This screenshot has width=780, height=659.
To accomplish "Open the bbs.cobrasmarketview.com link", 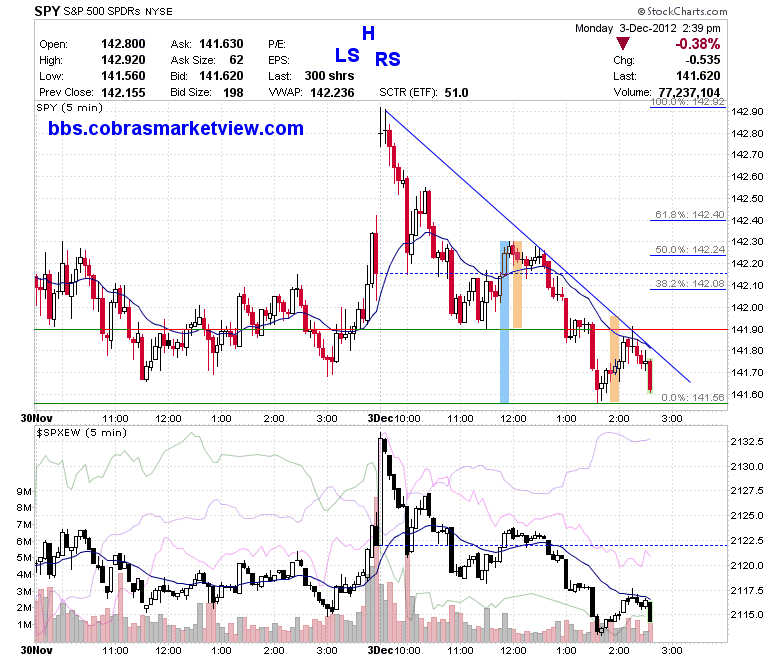I will pos(176,128).
